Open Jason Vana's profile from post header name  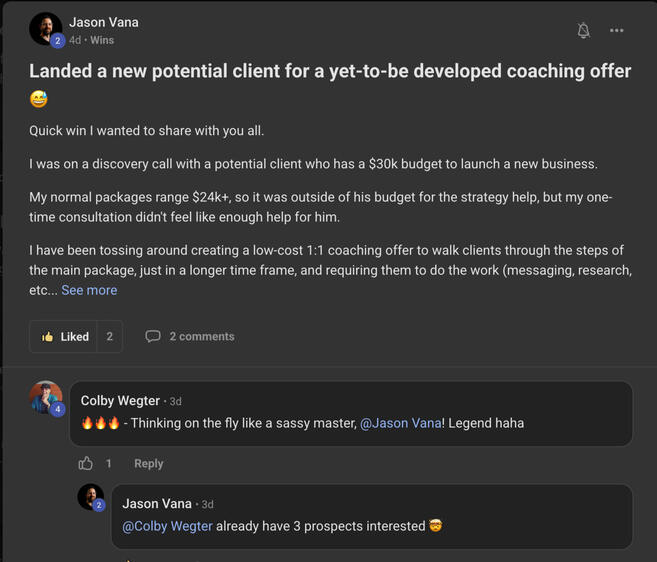(104, 22)
